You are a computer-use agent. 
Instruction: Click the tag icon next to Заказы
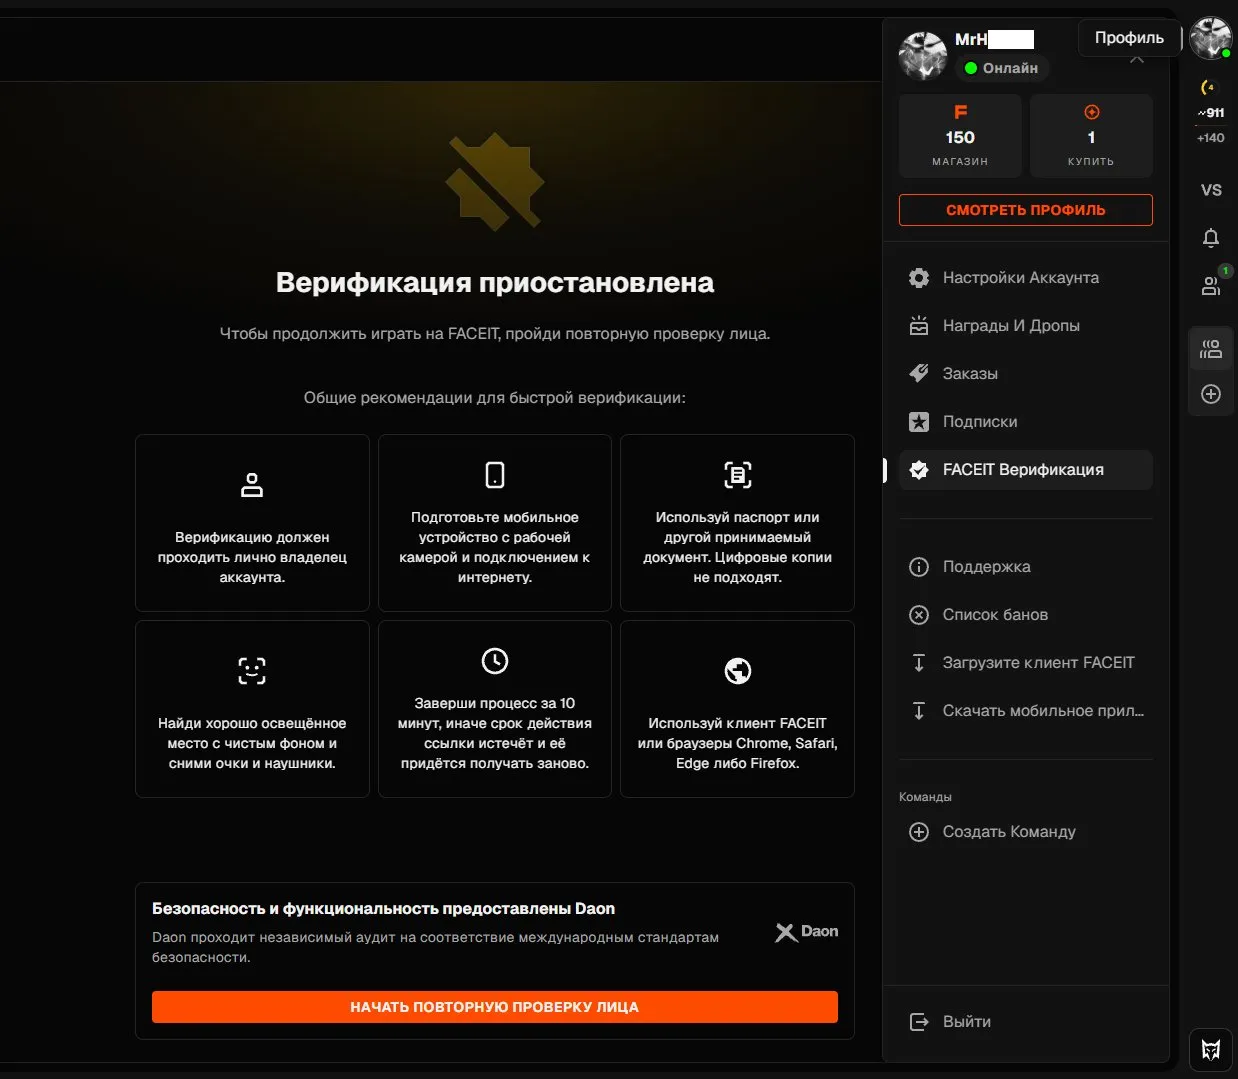click(919, 374)
